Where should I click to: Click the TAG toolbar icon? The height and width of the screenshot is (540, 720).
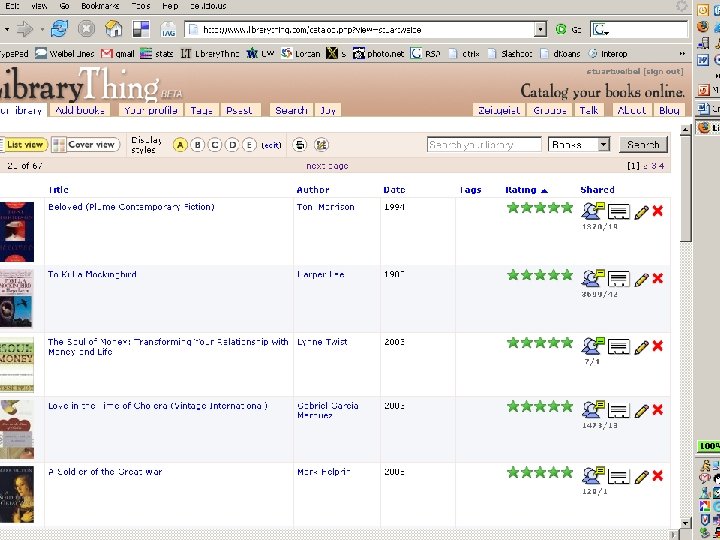pyautogui.click(x=168, y=30)
